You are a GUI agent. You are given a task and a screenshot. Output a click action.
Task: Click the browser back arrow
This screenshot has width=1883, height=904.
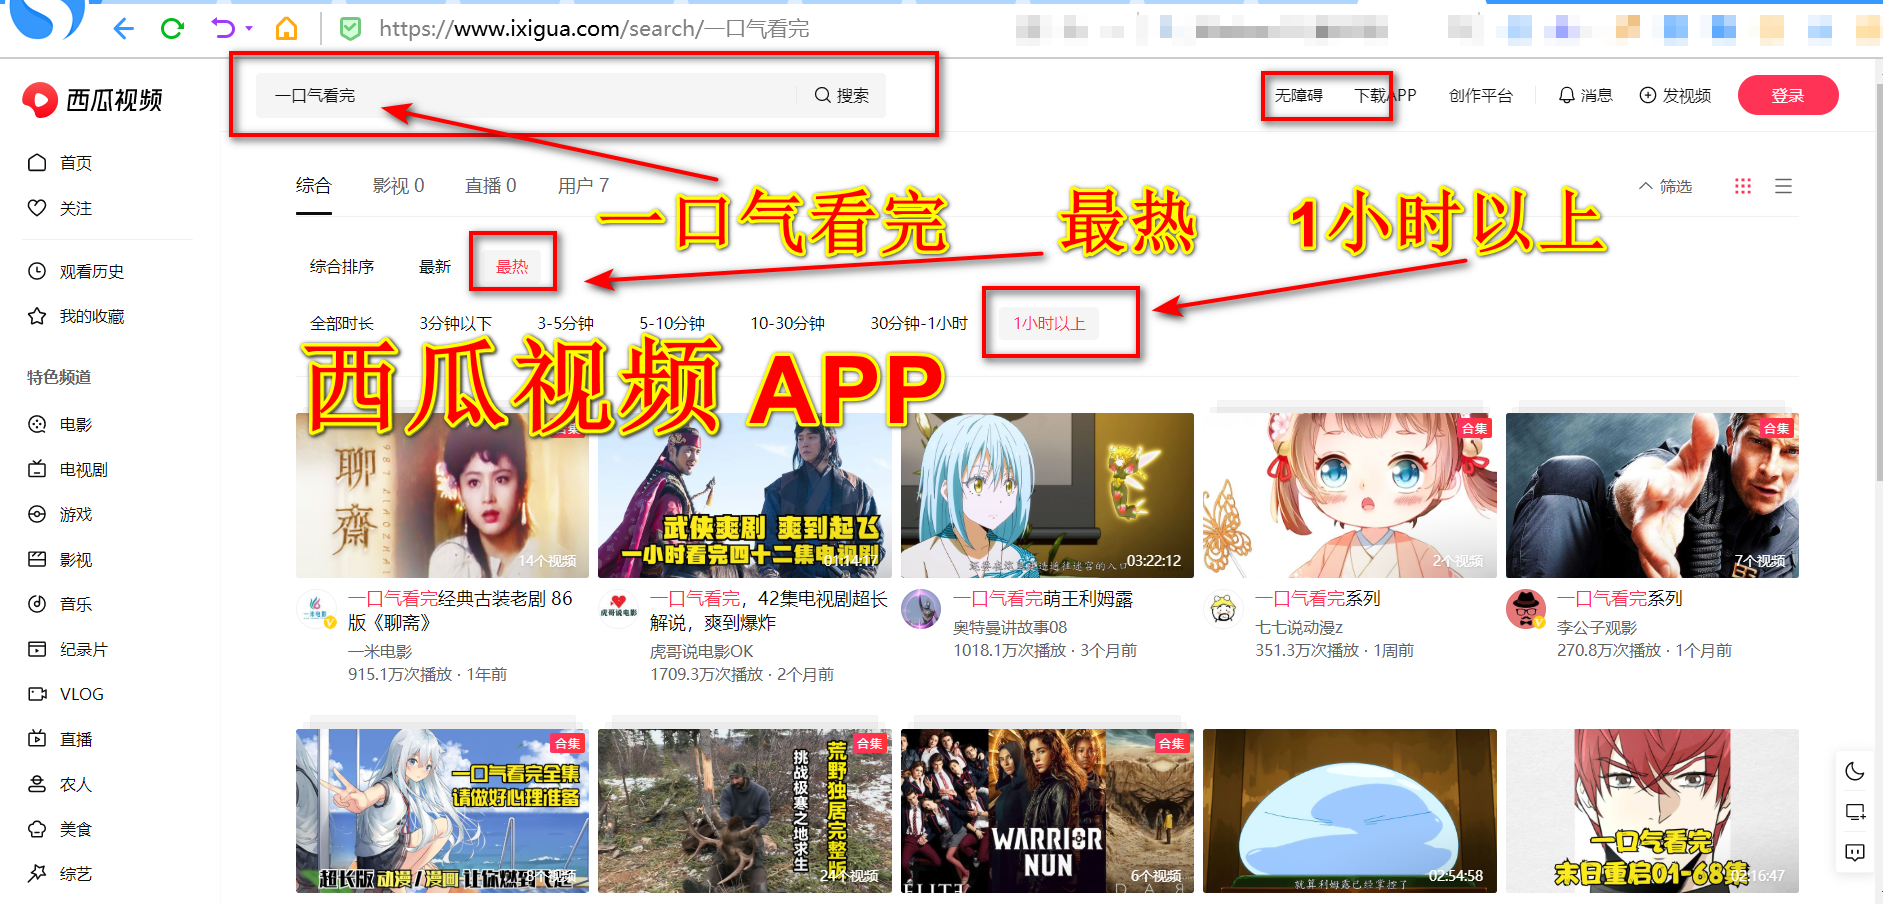124,29
